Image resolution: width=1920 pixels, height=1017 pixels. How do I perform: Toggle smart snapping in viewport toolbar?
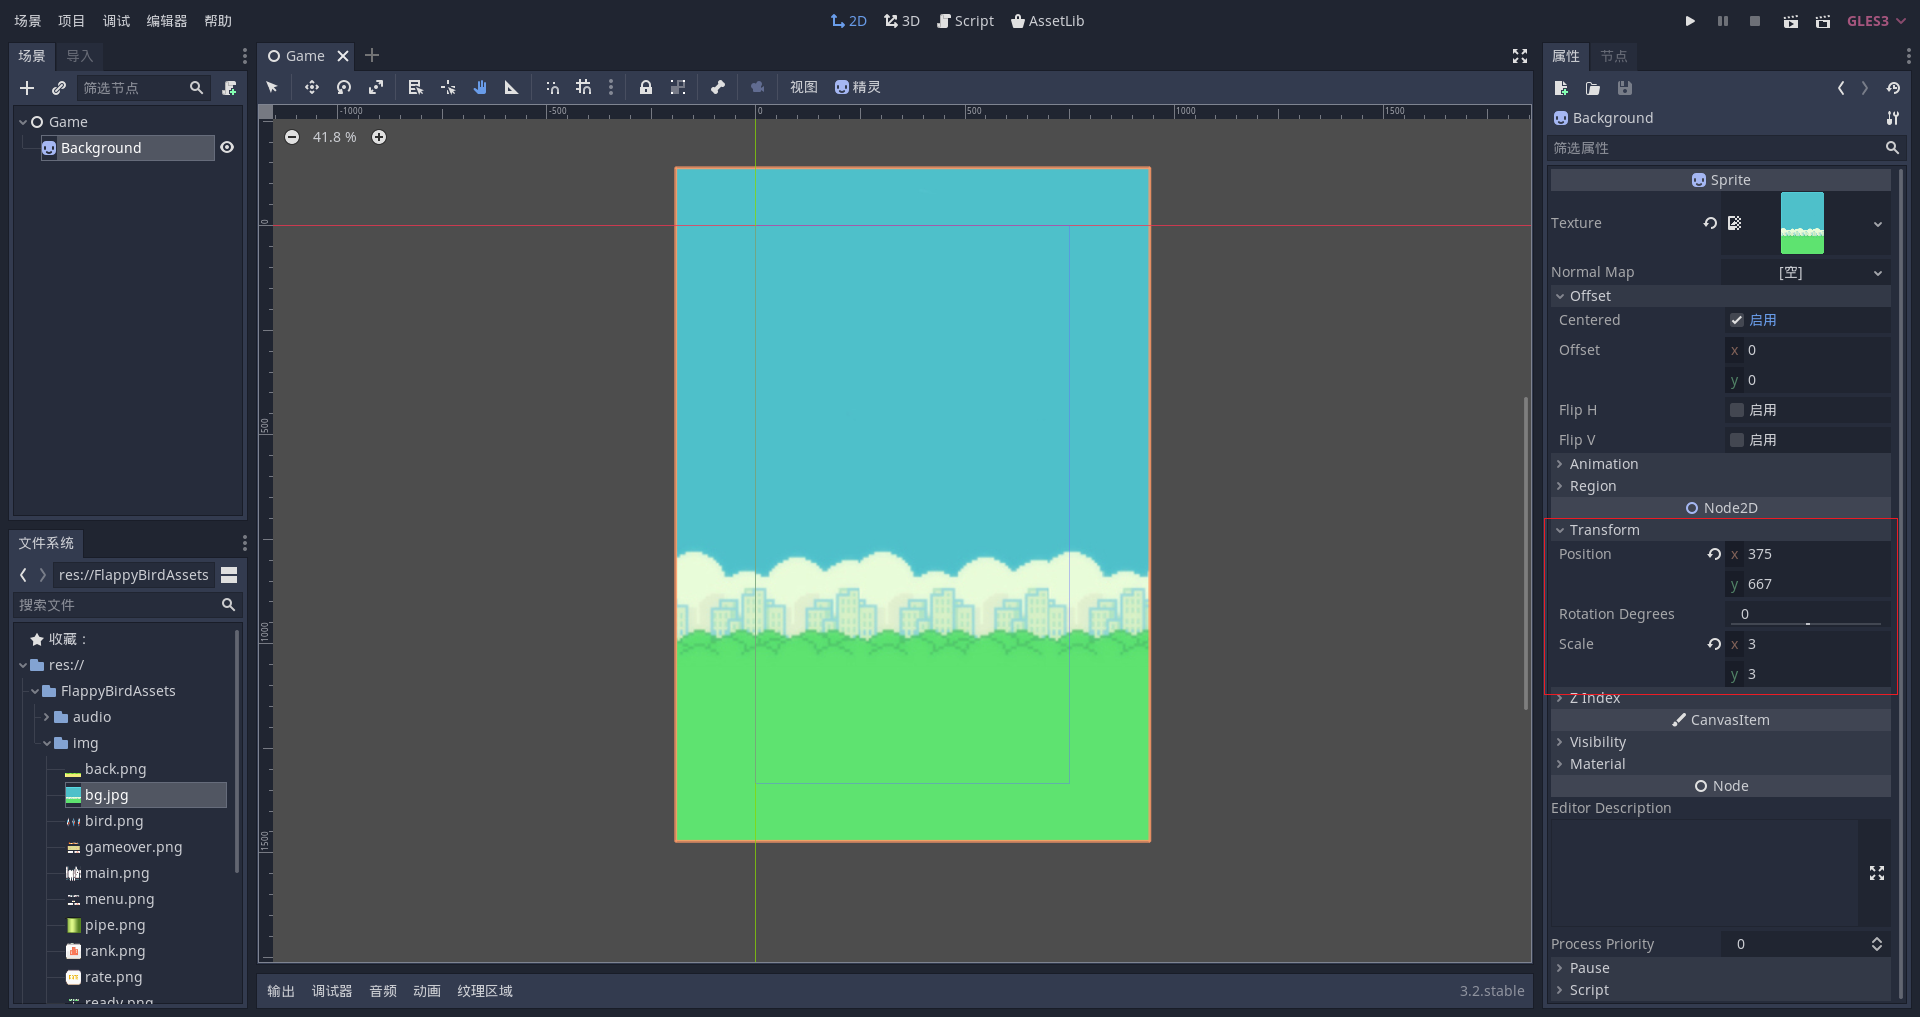[x=552, y=87]
